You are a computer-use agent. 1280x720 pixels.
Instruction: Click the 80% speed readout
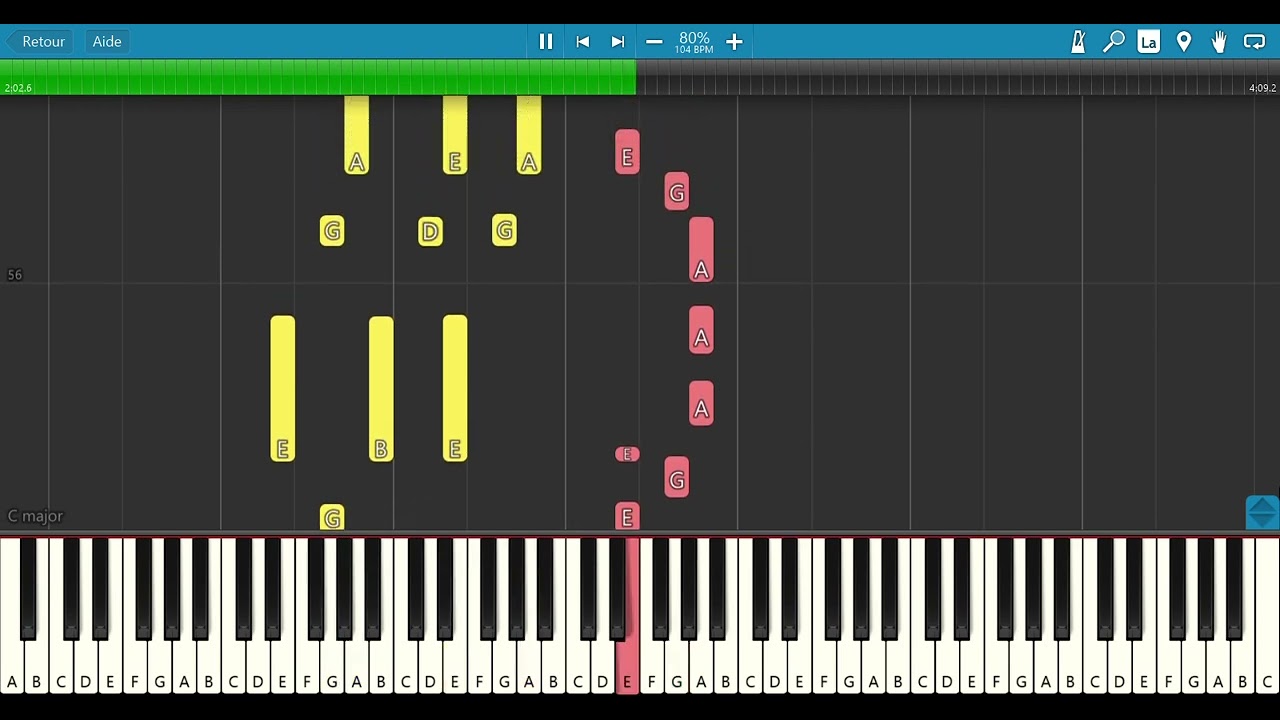[694, 38]
